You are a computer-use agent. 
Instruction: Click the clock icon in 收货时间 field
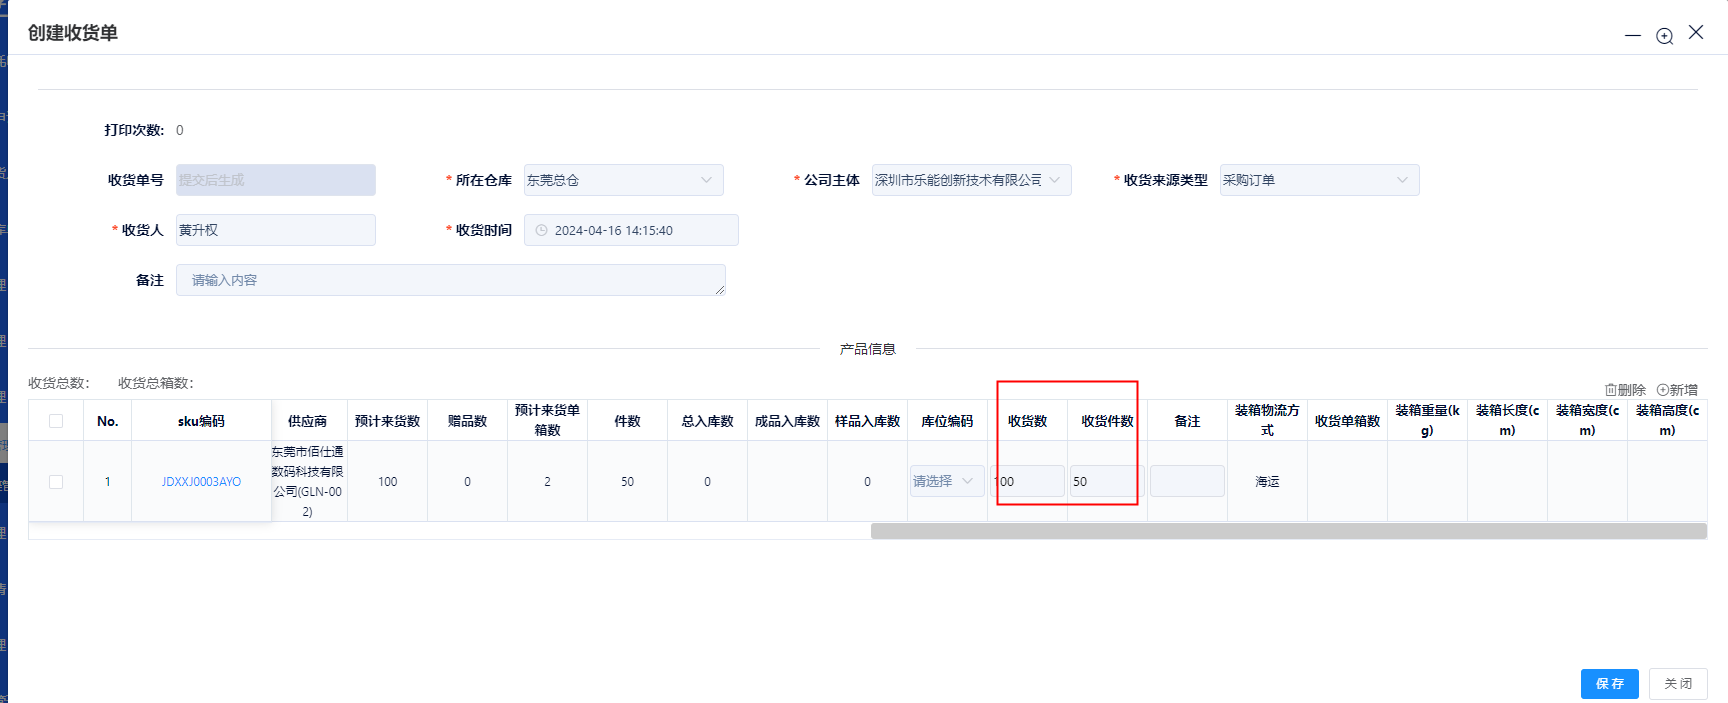tap(541, 230)
